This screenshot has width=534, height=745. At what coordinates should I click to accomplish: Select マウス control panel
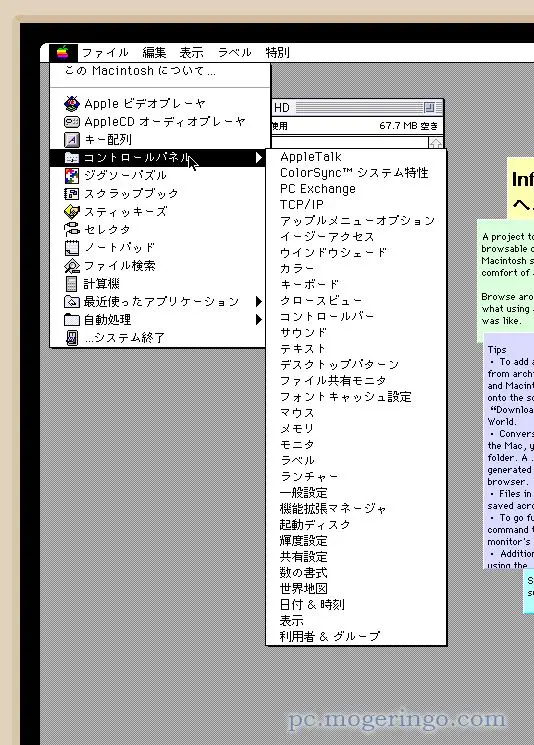coord(356,412)
